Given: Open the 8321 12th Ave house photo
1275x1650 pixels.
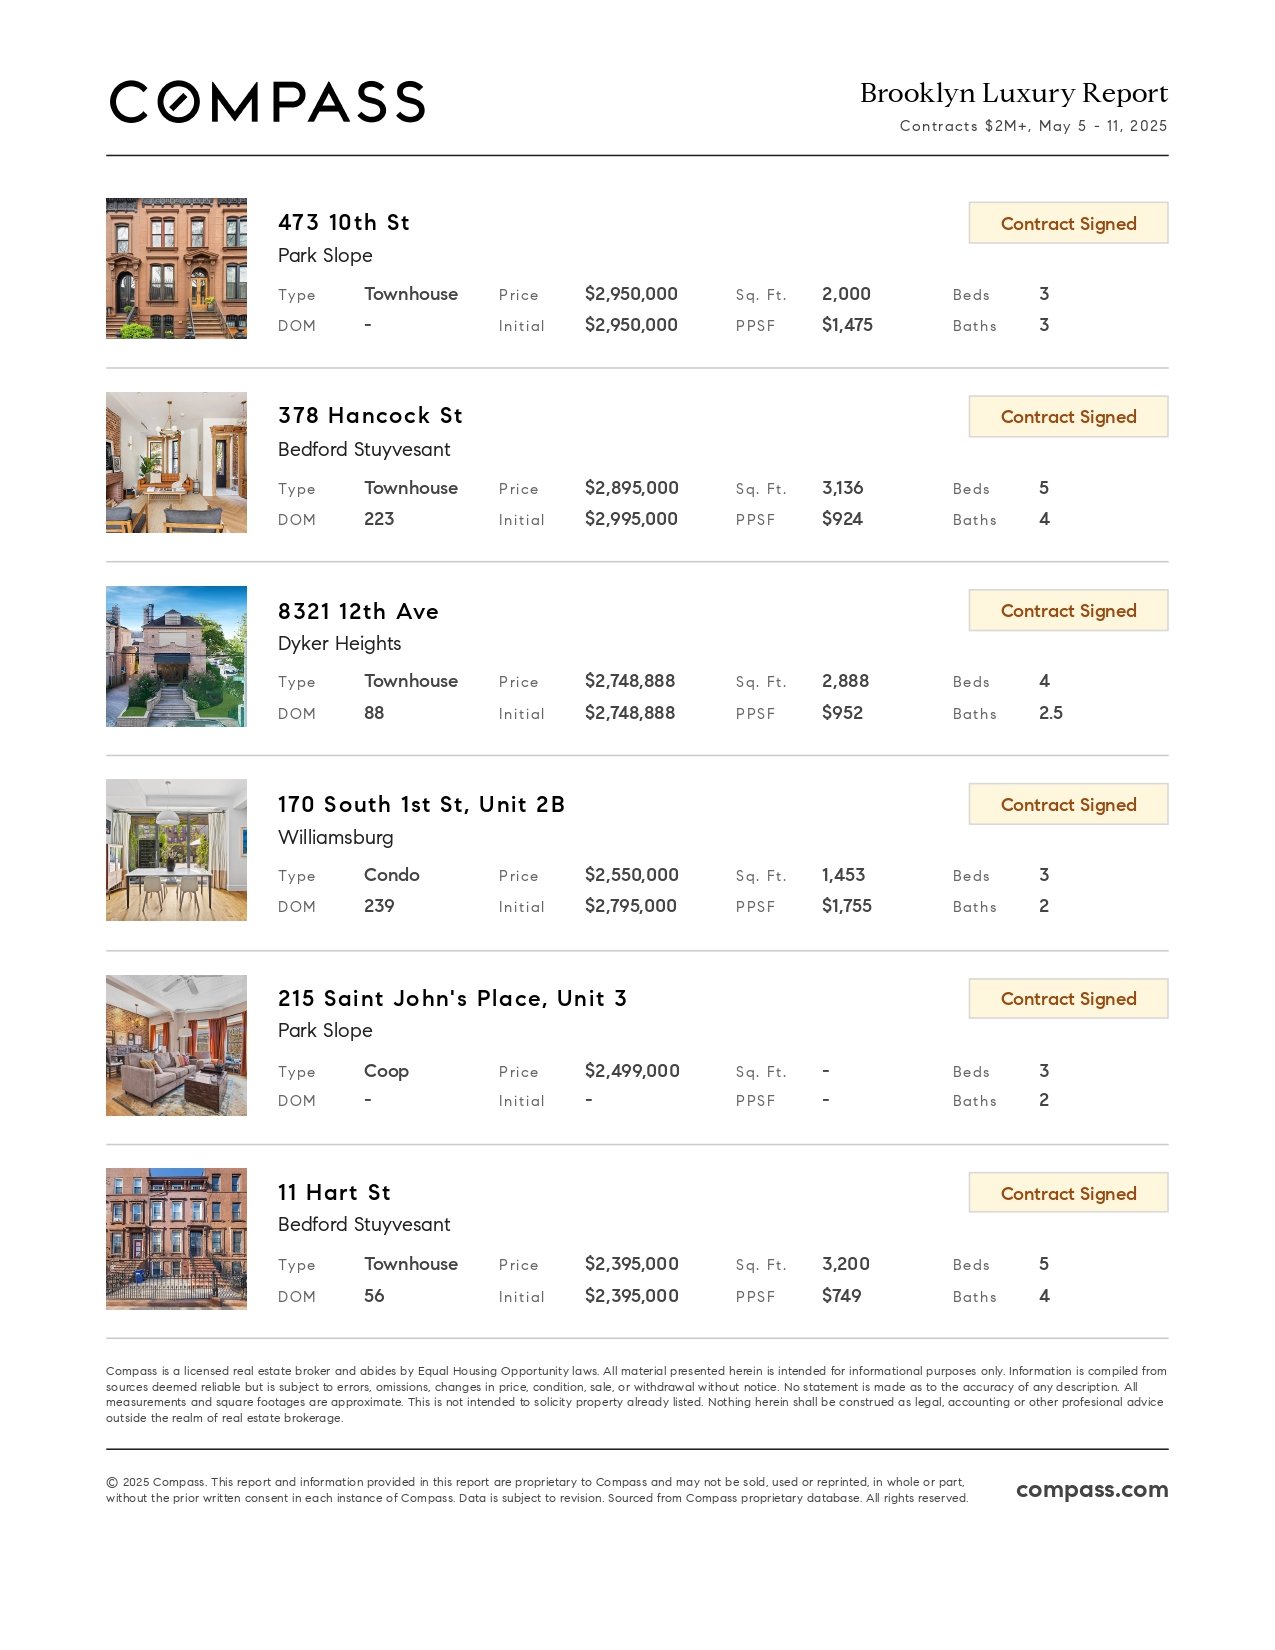Looking at the screenshot, I should tap(176, 656).
